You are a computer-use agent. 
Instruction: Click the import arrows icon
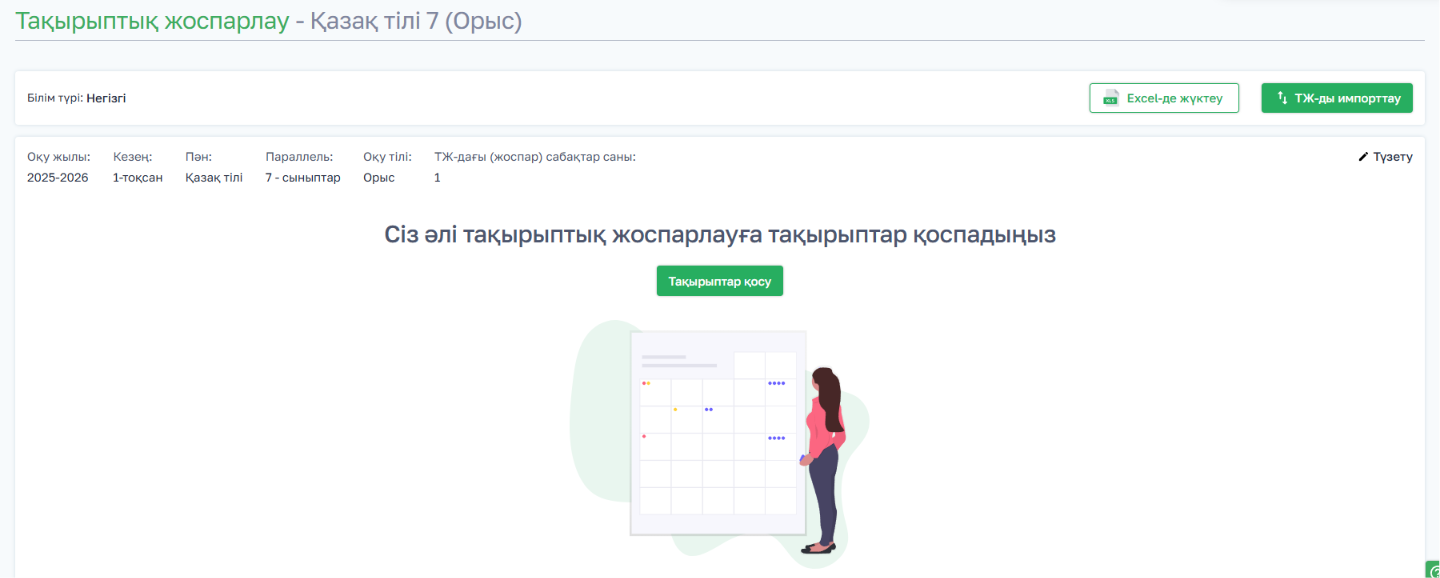click(1282, 98)
